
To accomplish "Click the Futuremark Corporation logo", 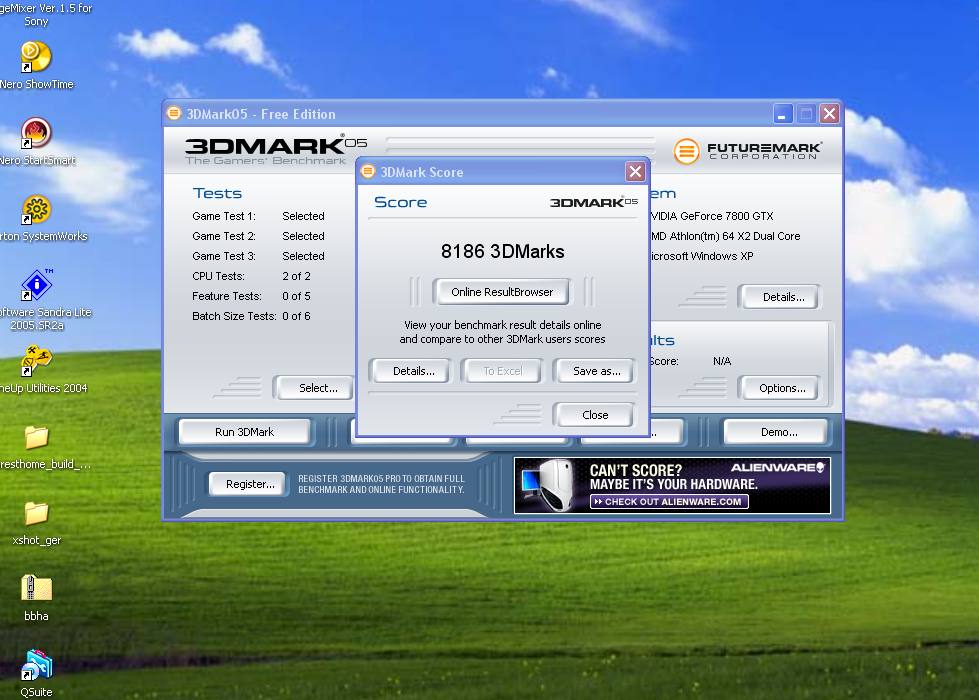I will [747, 151].
